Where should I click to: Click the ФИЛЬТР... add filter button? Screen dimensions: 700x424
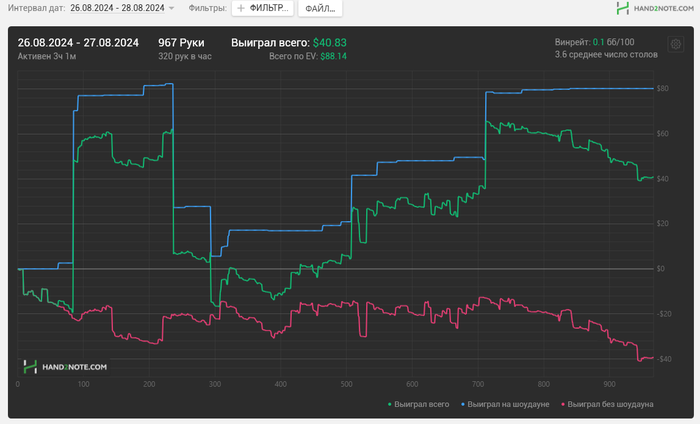point(262,8)
